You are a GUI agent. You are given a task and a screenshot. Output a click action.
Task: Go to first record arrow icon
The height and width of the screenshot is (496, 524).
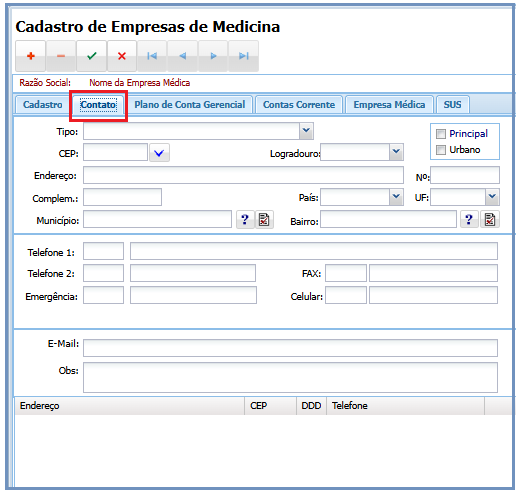pyautogui.click(x=152, y=56)
